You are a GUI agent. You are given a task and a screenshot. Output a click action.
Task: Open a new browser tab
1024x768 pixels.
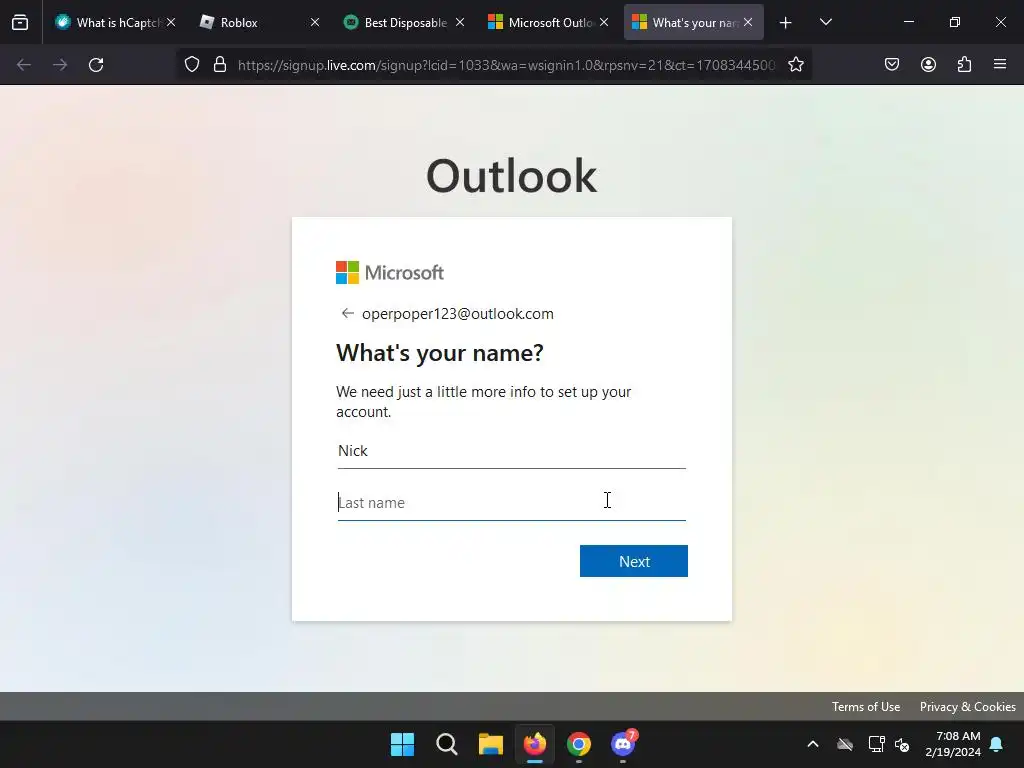coord(786,22)
